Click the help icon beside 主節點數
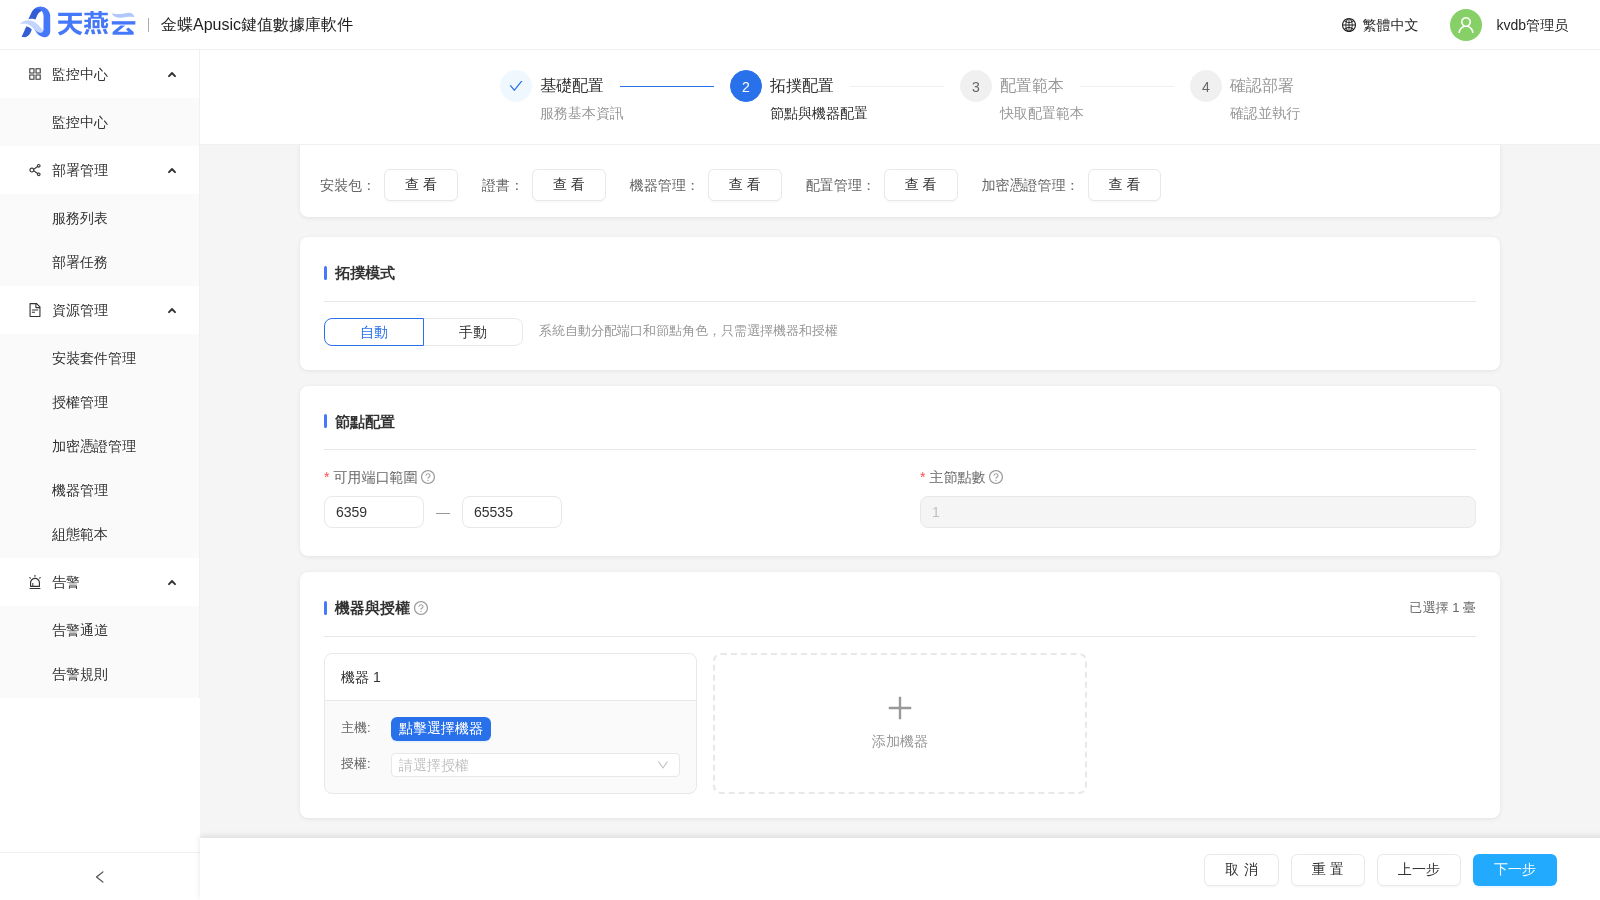The width and height of the screenshot is (1600, 900). point(996,477)
